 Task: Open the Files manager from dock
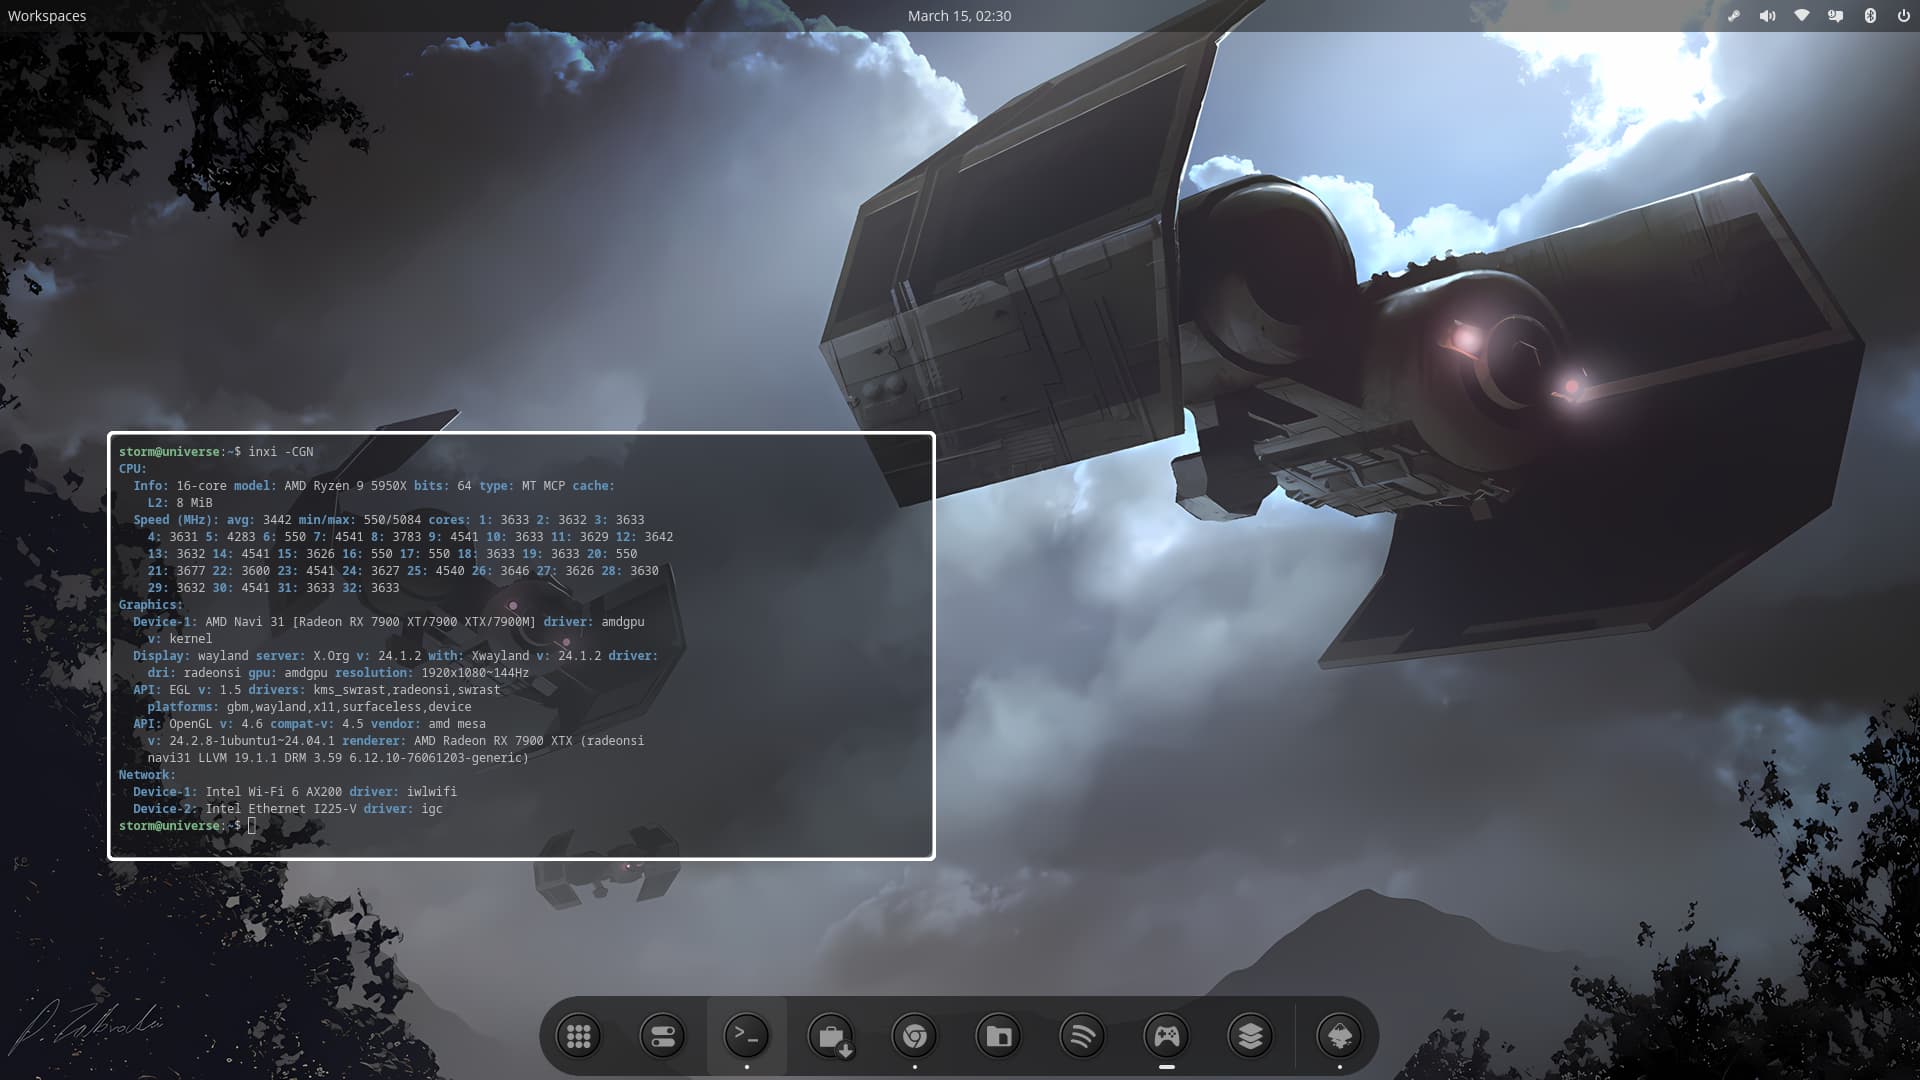[999, 1037]
